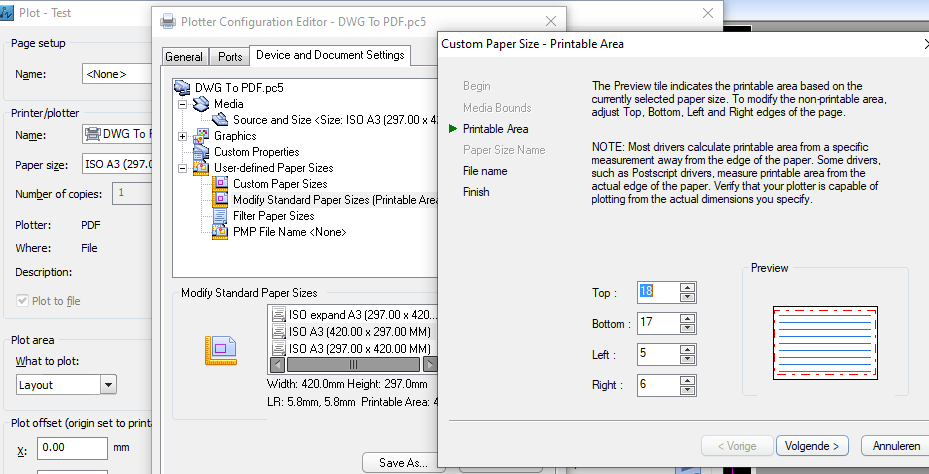The width and height of the screenshot is (929, 474).
Task: Increase the Top margin with up arrow
Action: point(686,288)
